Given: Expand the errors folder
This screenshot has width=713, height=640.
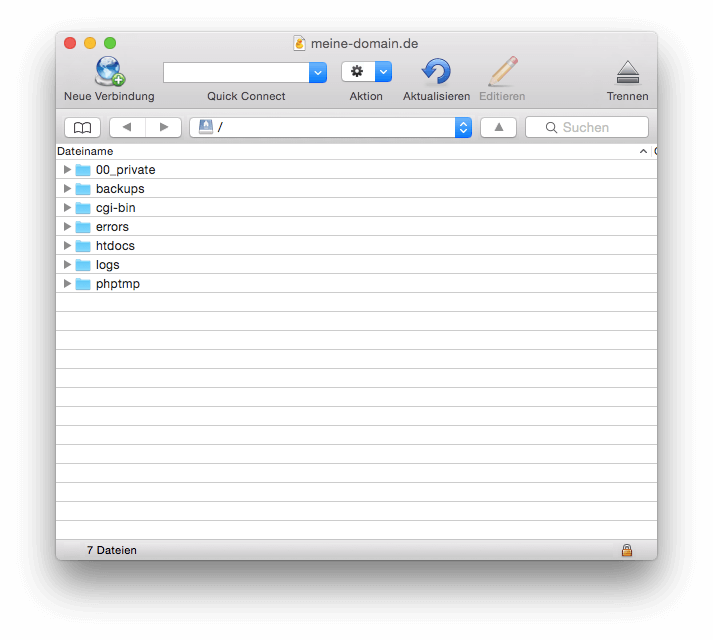Looking at the screenshot, I should (x=67, y=227).
